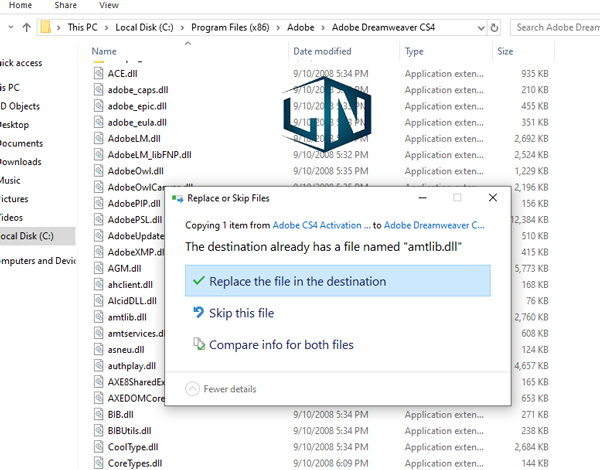The image size is (600, 470).
Task: Click the AdobeLM.dll file icon
Action: [x=98, y=138]
